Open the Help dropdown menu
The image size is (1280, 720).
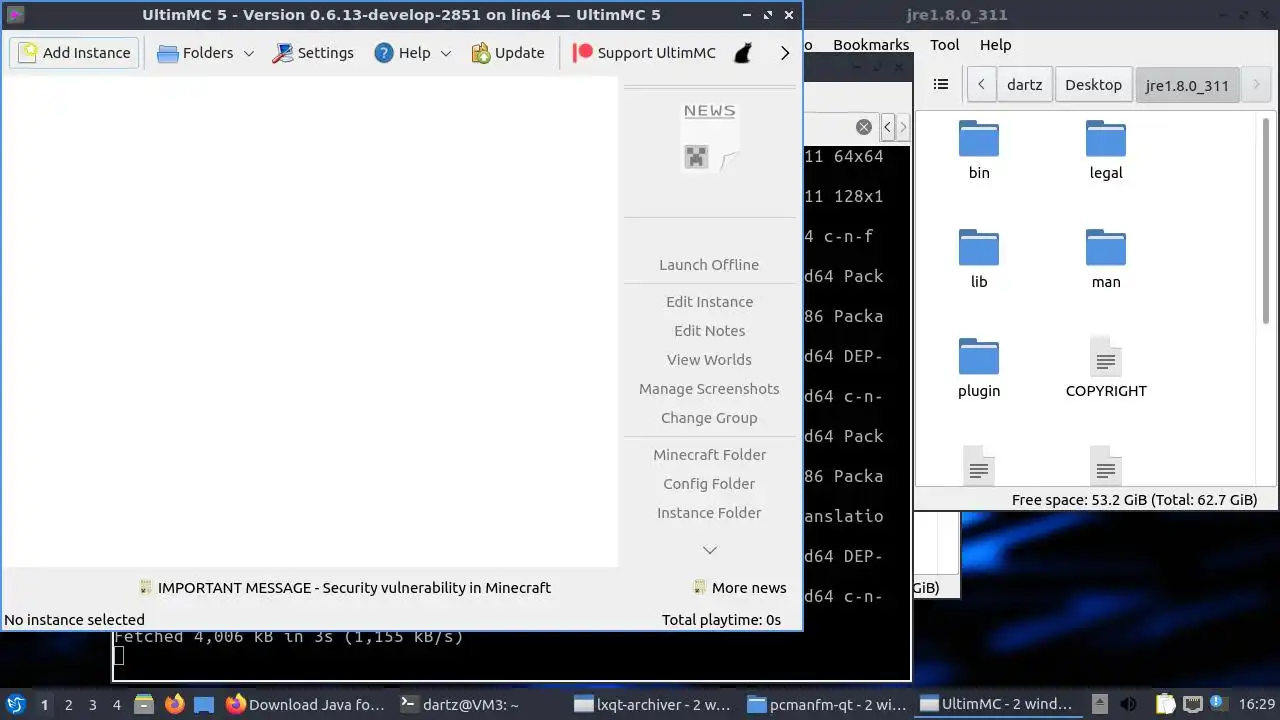click(413, 53)
